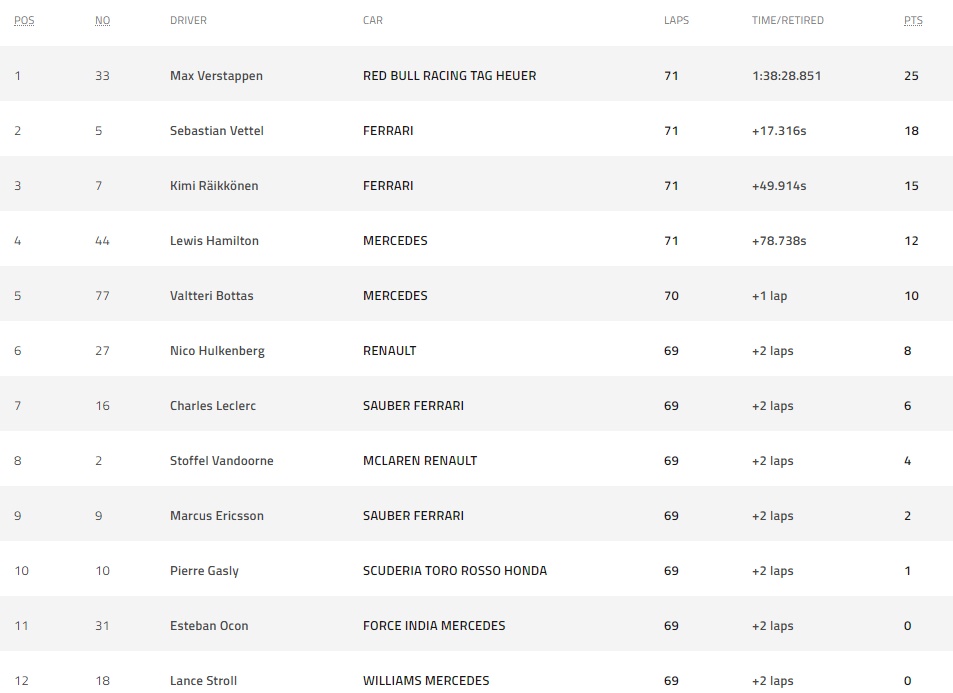Click the TIME/RETIRED column header
953x693 pixels.
[x=788, y=20]
